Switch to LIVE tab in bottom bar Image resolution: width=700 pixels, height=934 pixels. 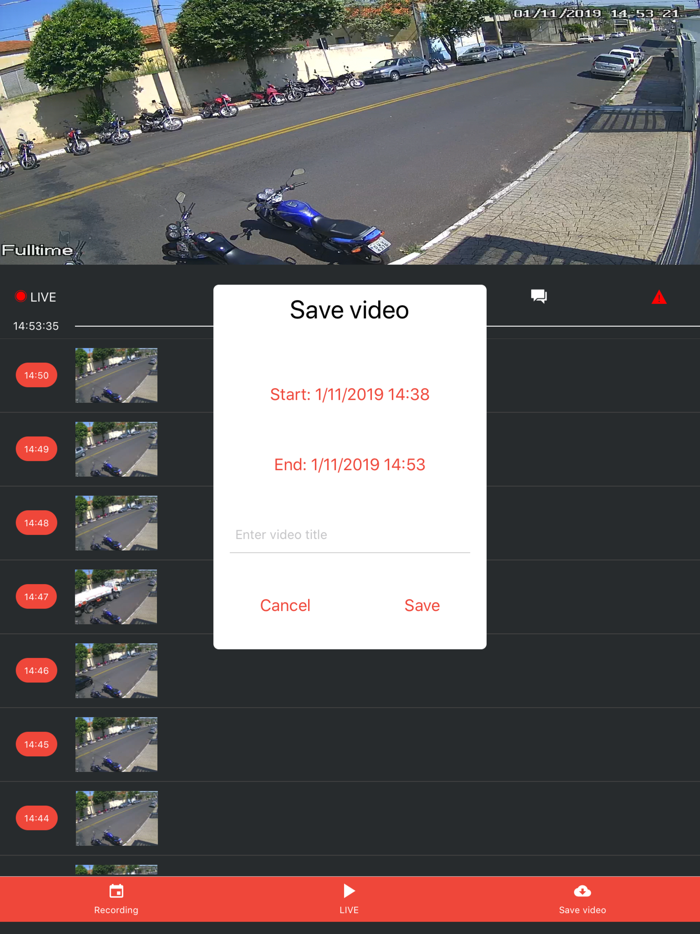tap(349, 899)
